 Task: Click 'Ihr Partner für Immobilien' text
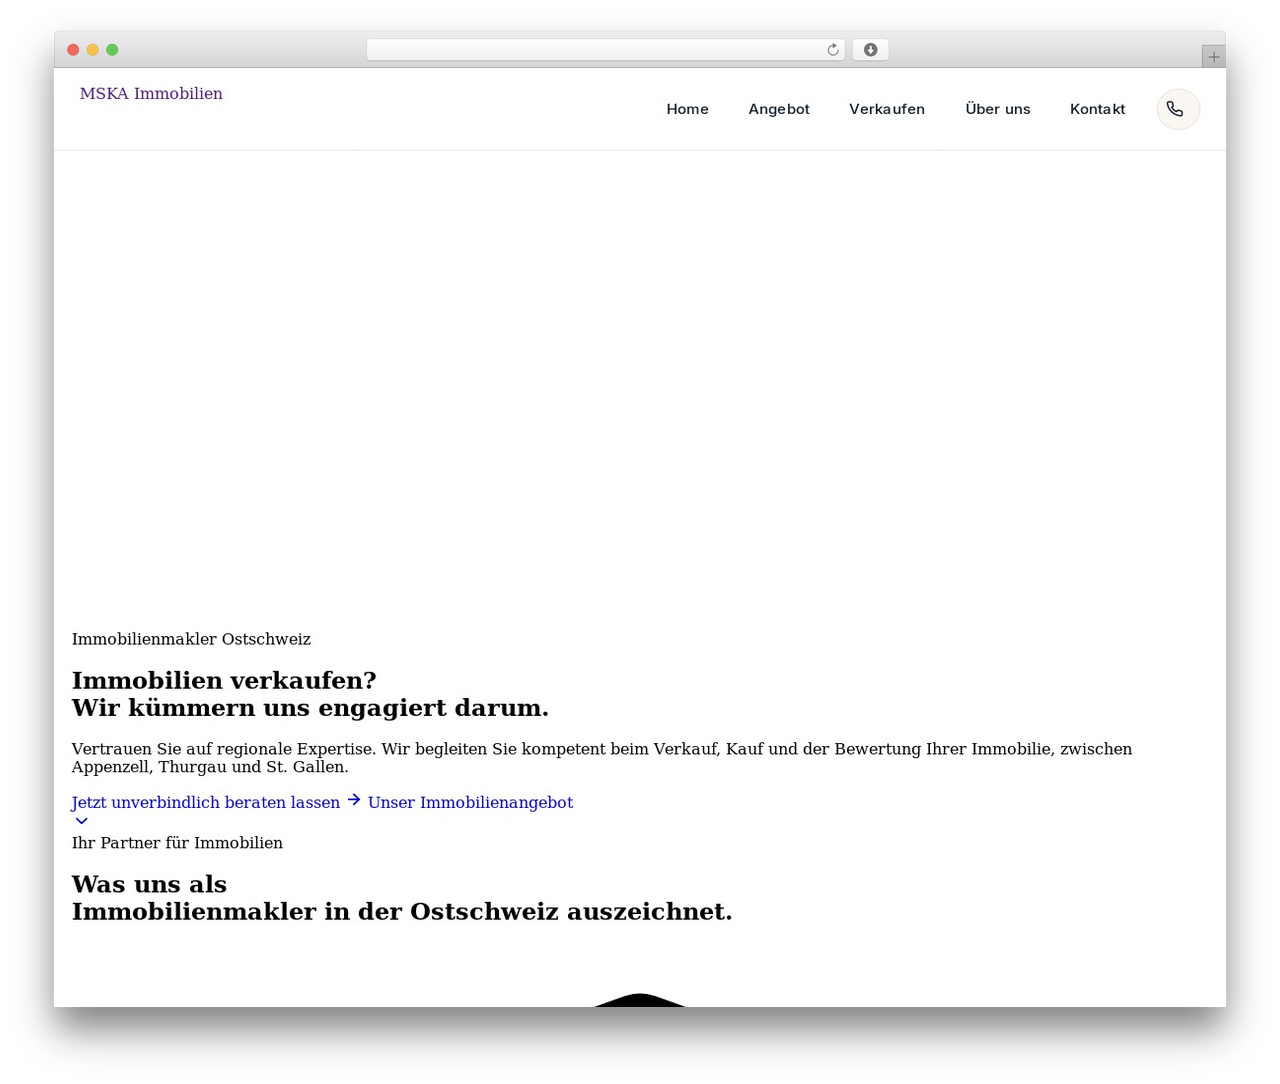(x=177, y=843)
